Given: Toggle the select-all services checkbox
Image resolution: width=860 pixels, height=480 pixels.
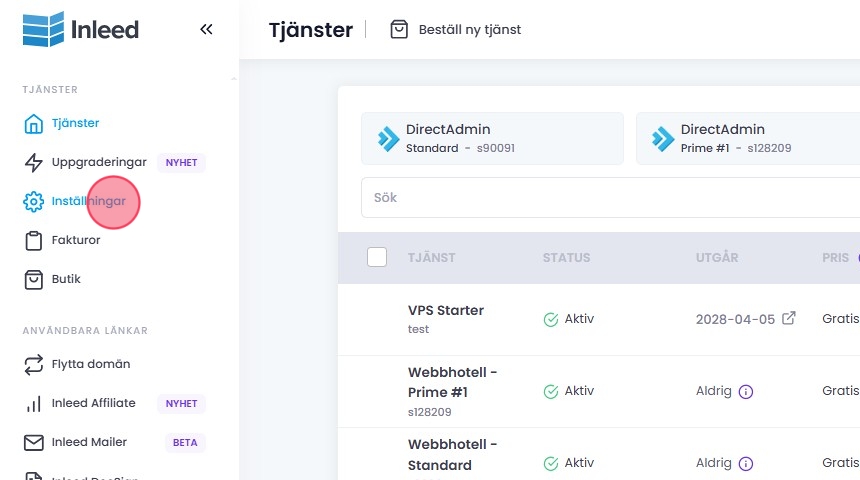Looking at the screenshot, I should [377, 257].
